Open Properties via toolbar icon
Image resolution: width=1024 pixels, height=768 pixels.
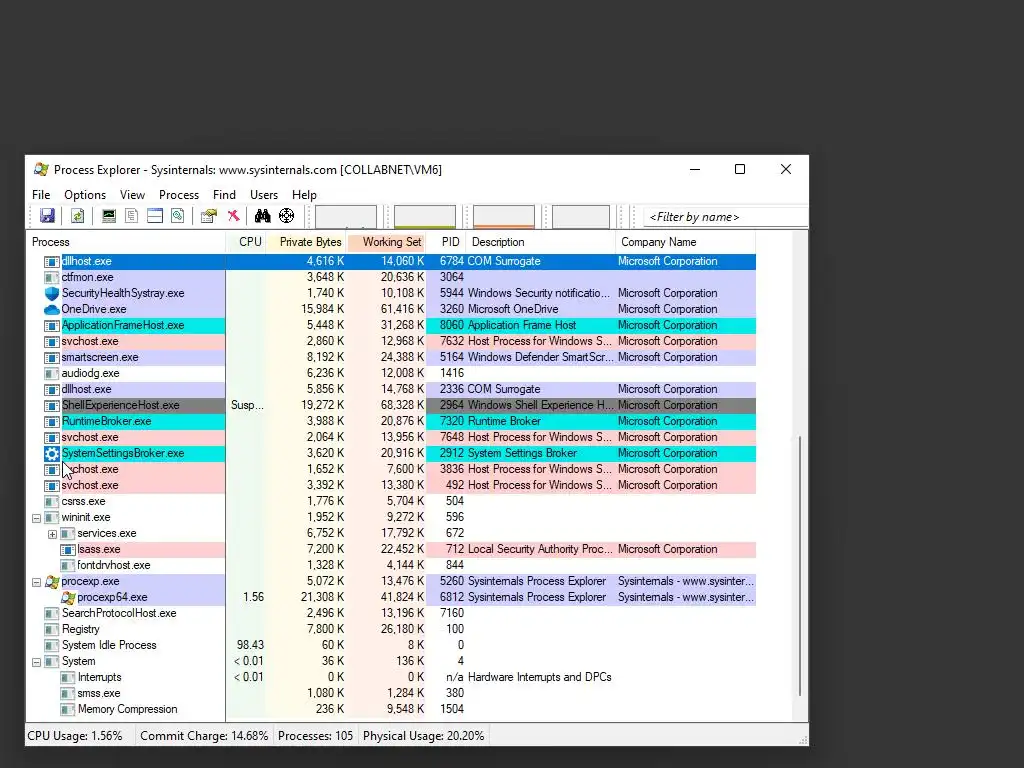click(x=209, y=216)
